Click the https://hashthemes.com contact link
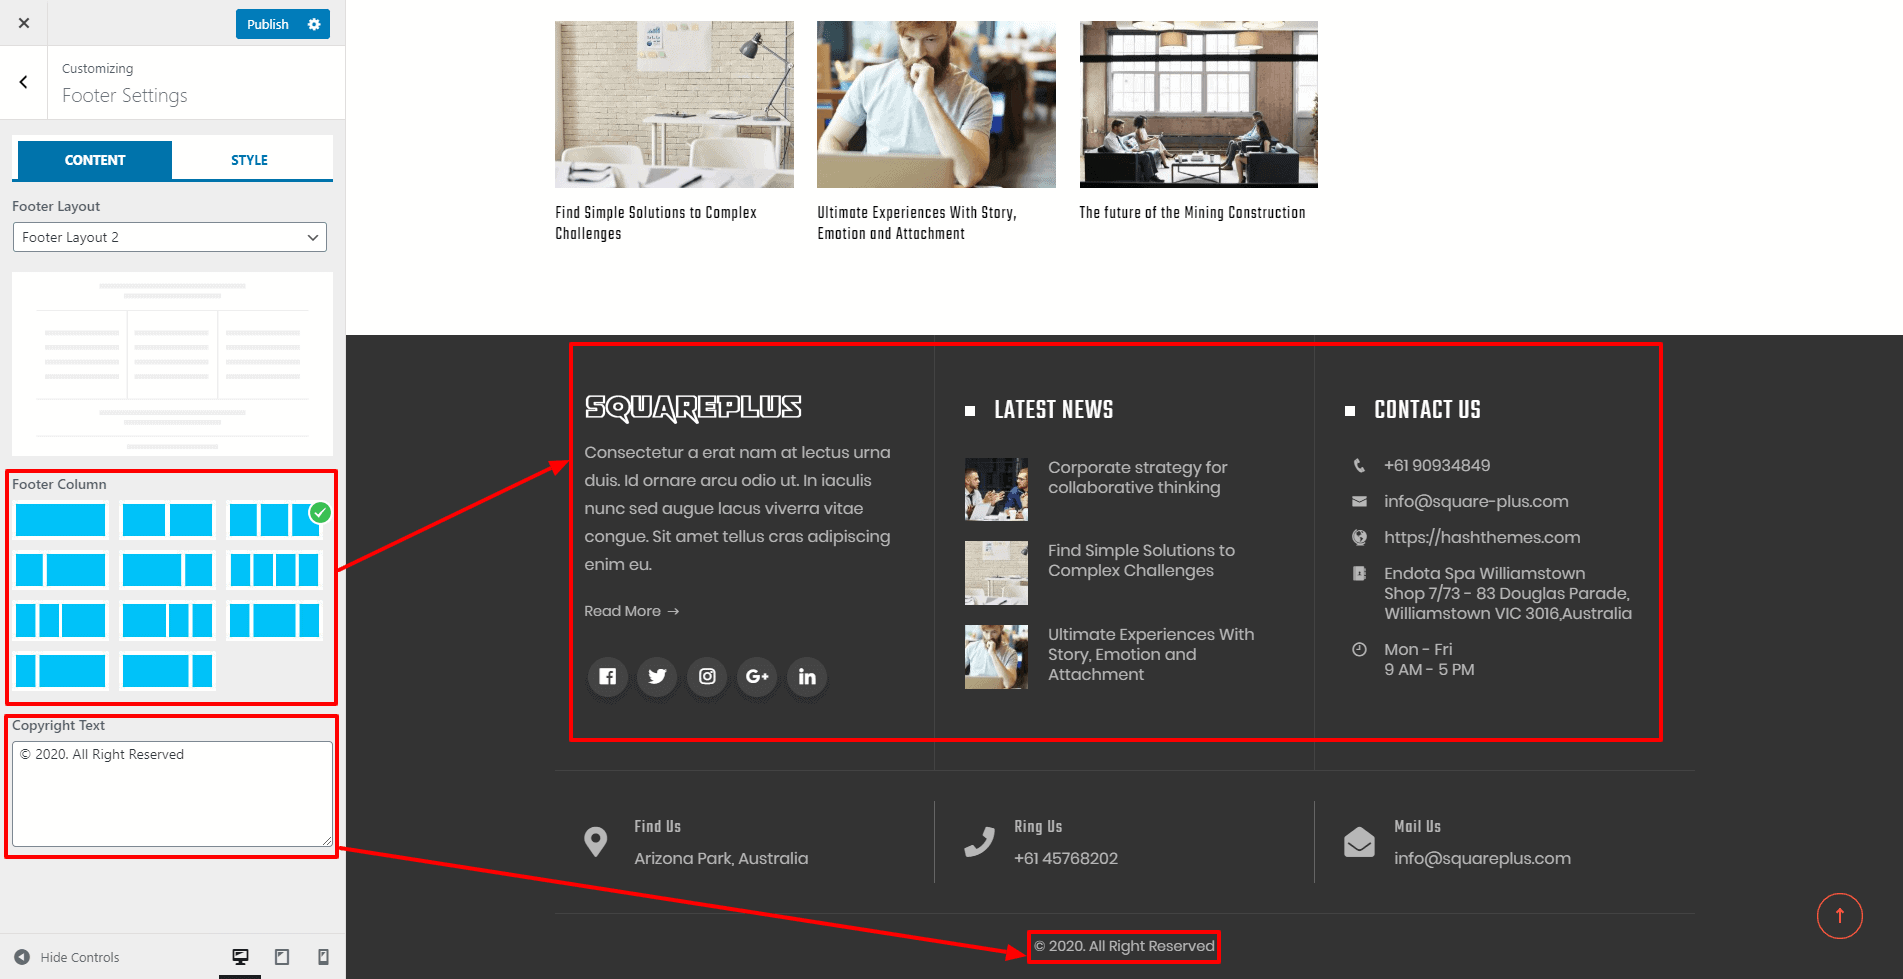This screenshot has height=979, width=1903. click(1482, 538)
